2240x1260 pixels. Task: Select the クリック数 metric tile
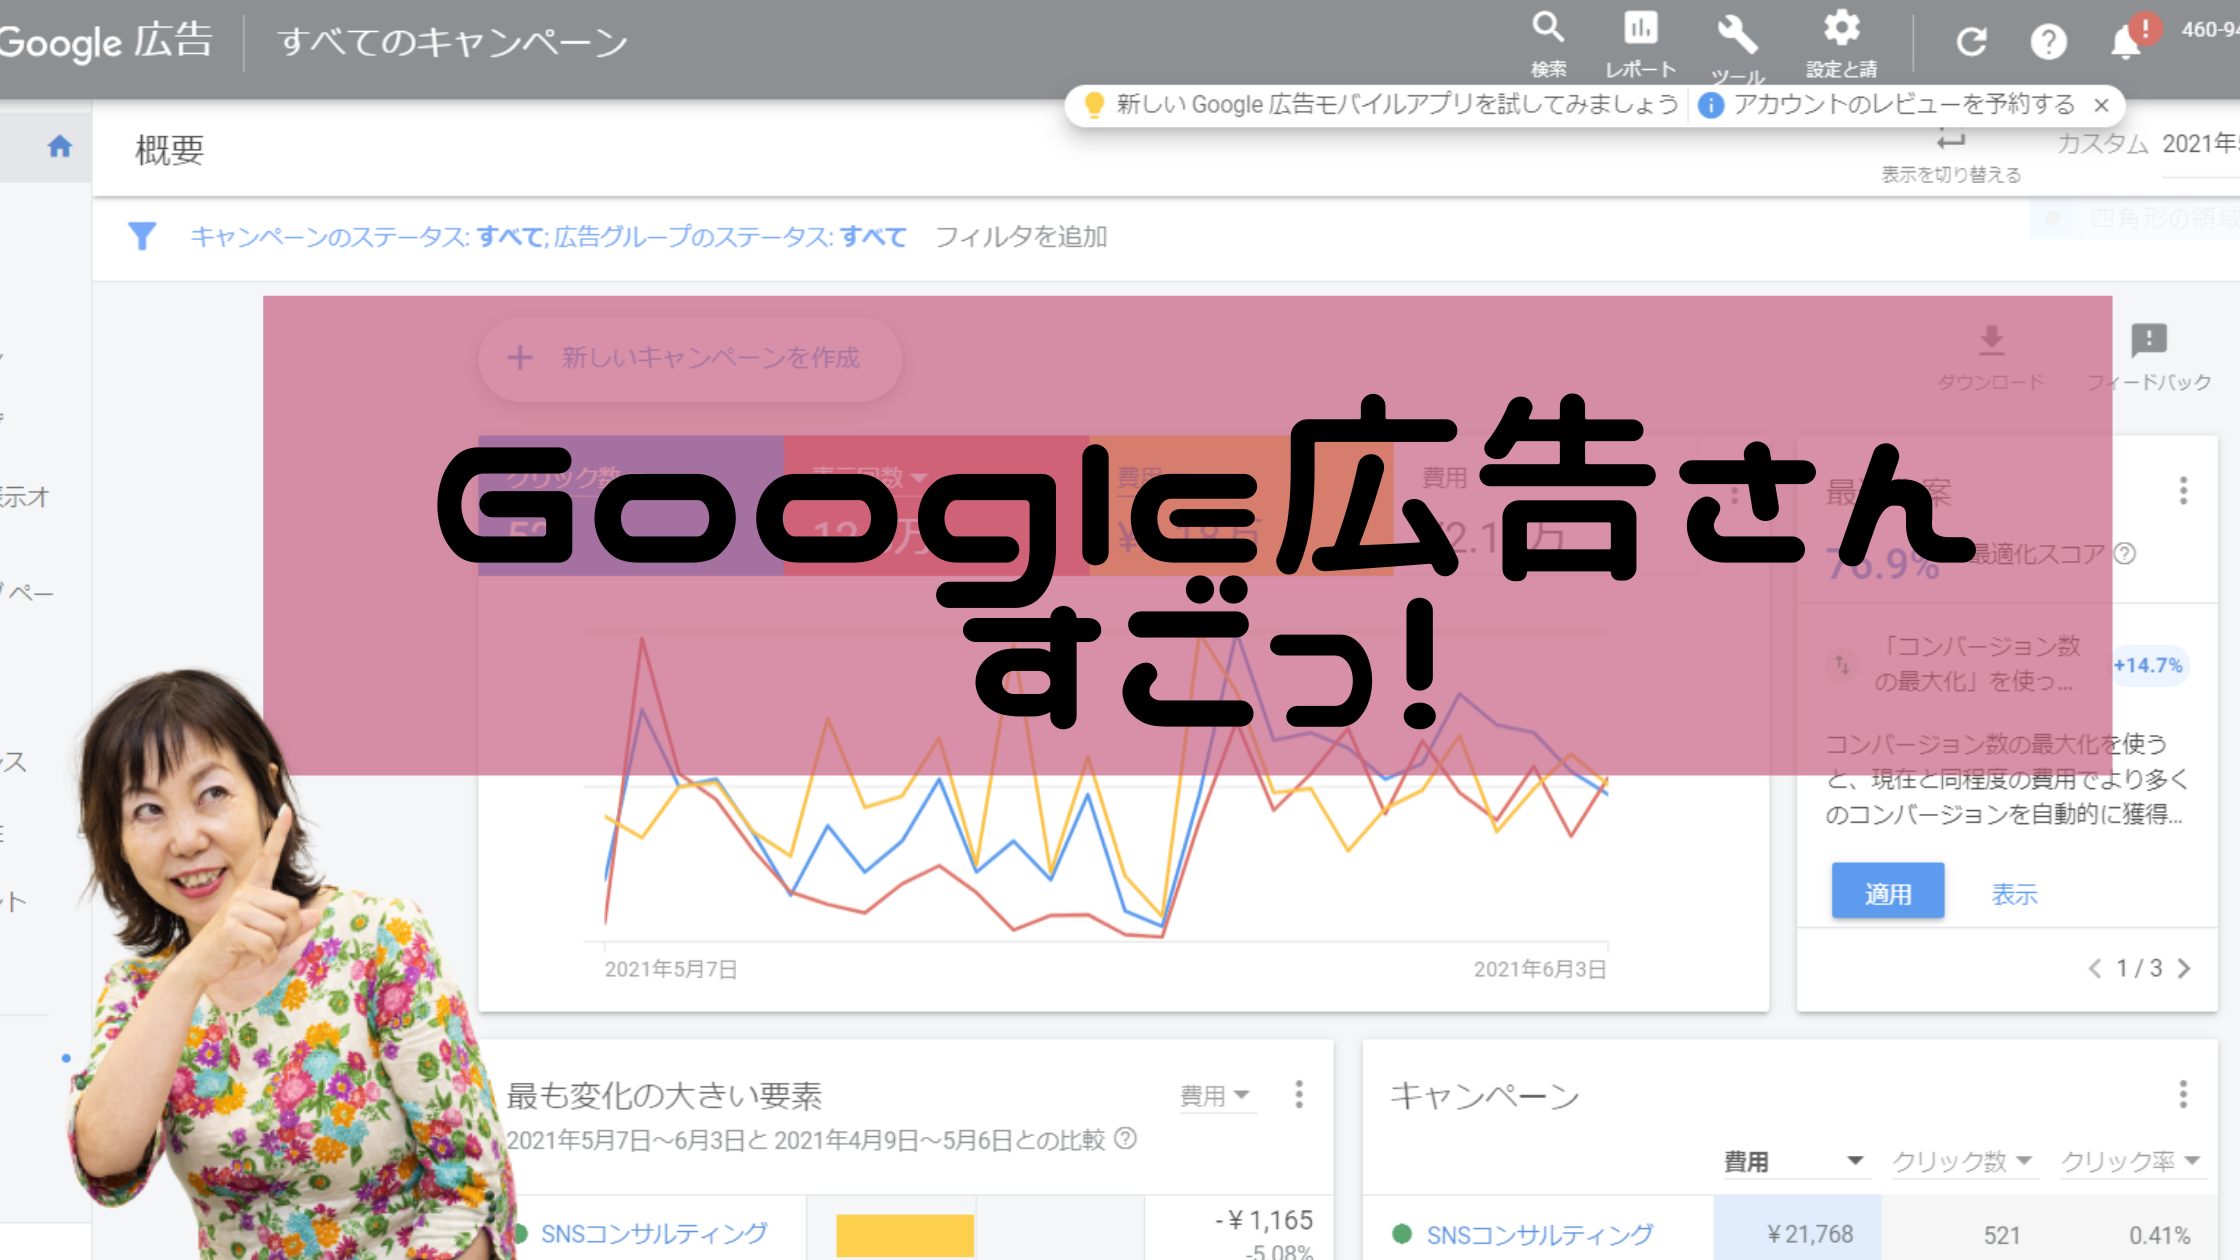(x=631, y=505)
